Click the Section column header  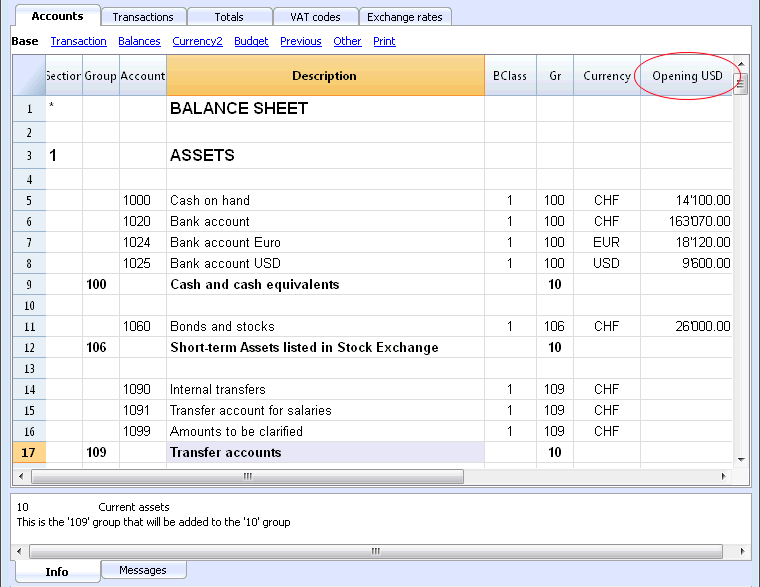coord(64,76)
